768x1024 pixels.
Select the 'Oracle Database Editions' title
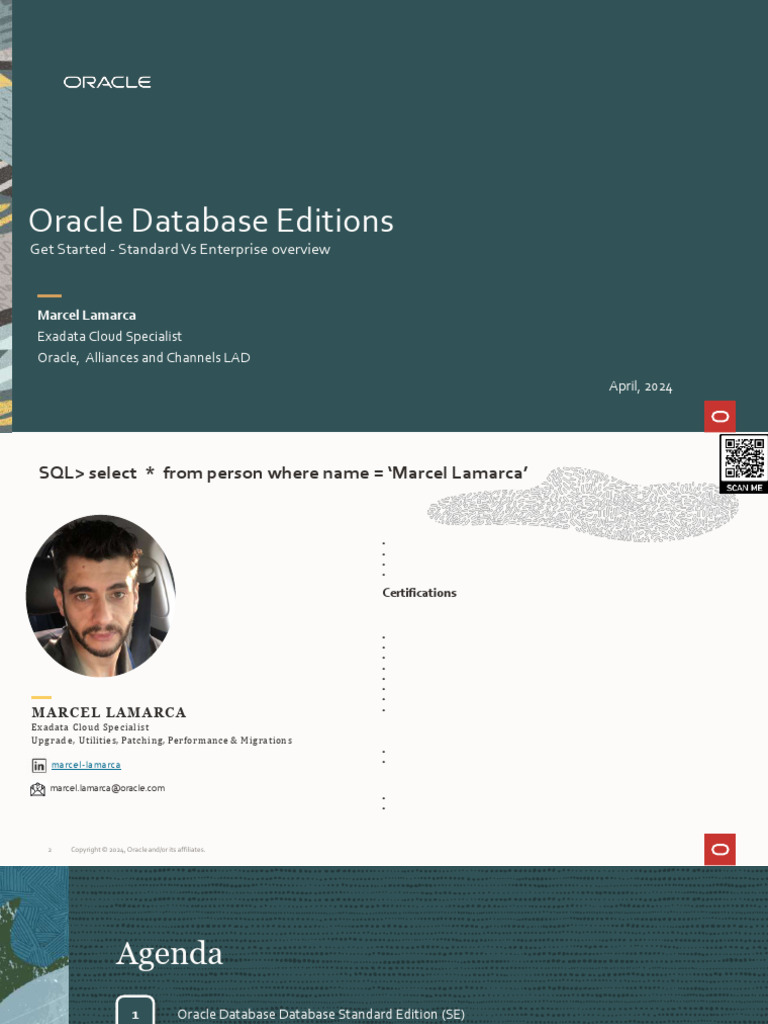[211, 221]
